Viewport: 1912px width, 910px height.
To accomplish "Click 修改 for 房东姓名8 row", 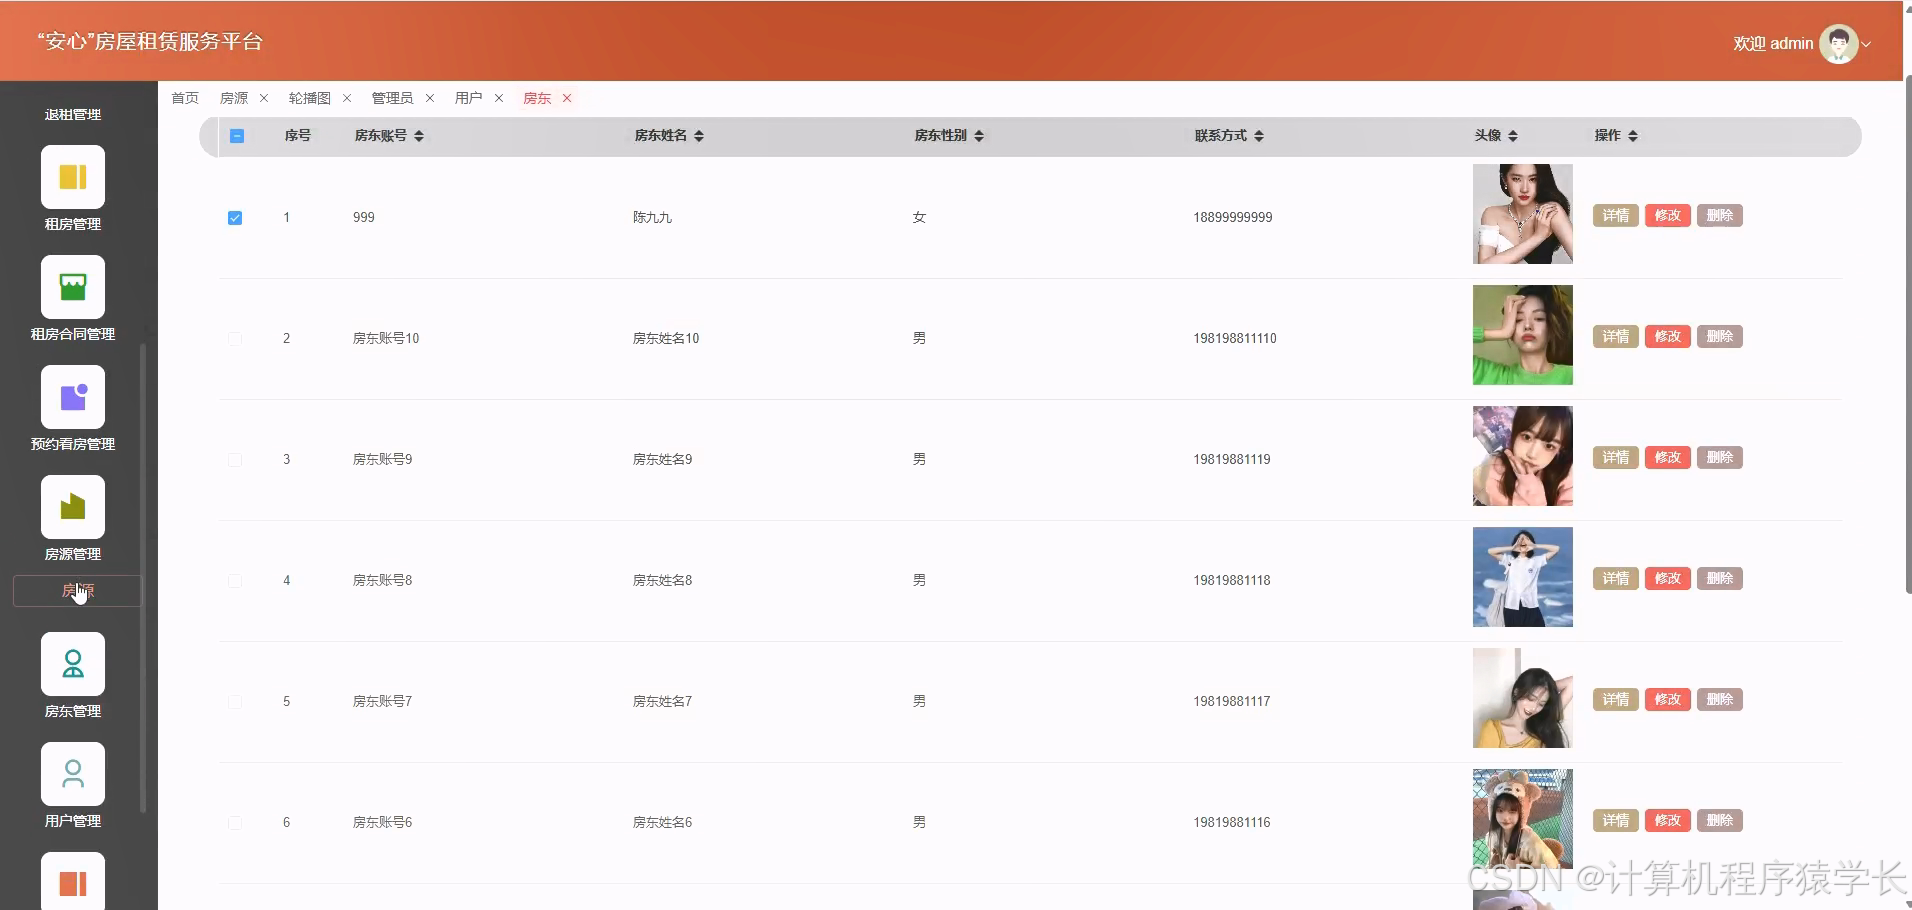I will click(1668, 579).
